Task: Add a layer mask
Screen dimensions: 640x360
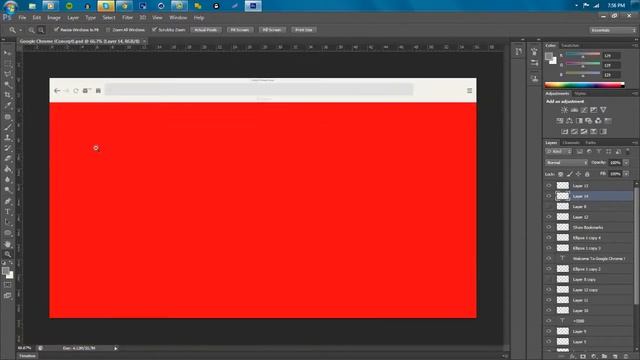Action: [x=583, y=356]
